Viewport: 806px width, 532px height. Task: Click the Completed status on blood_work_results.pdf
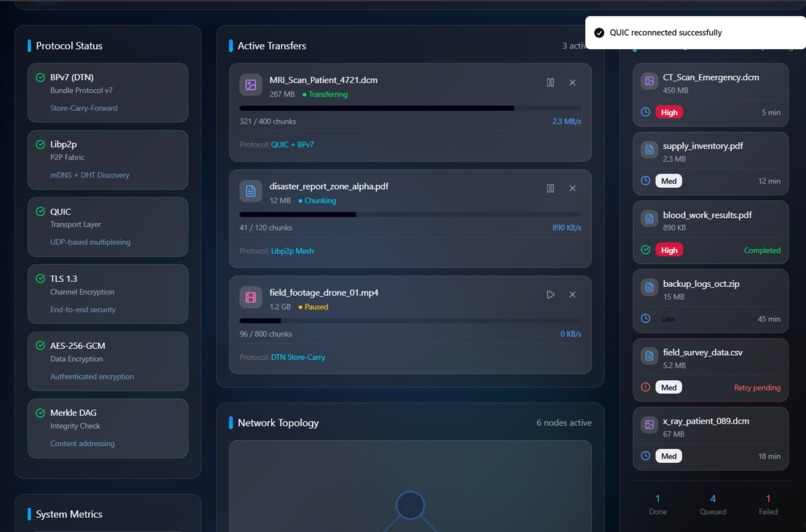click(x=762, y=250)
